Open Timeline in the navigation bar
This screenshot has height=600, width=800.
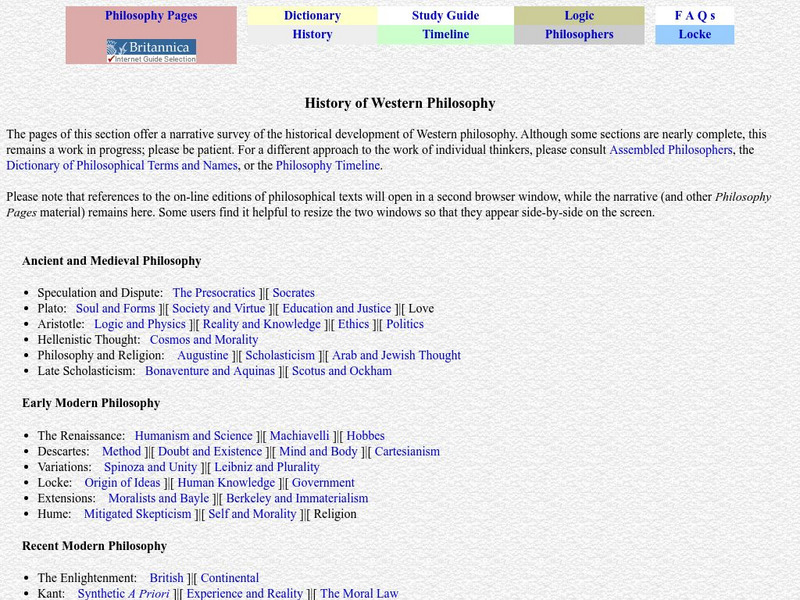(445, 34)
